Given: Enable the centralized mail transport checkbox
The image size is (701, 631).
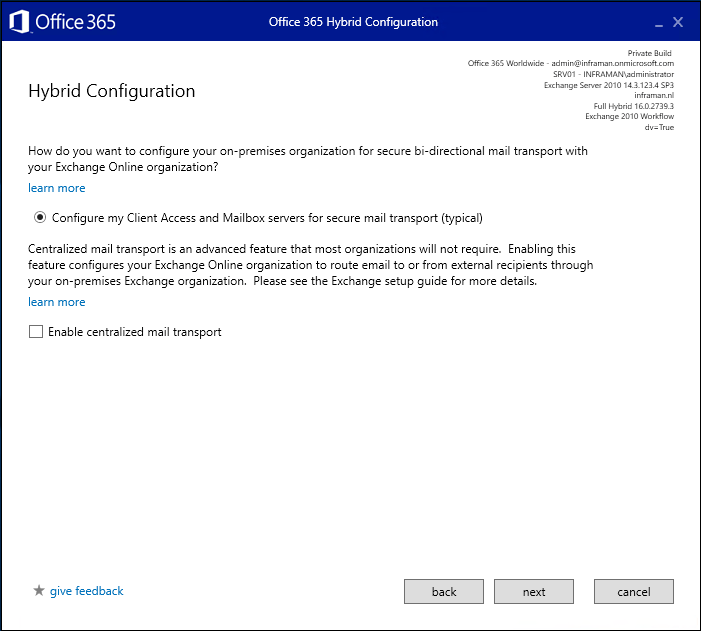Looking at the screenshot, I should coord(36,332).
